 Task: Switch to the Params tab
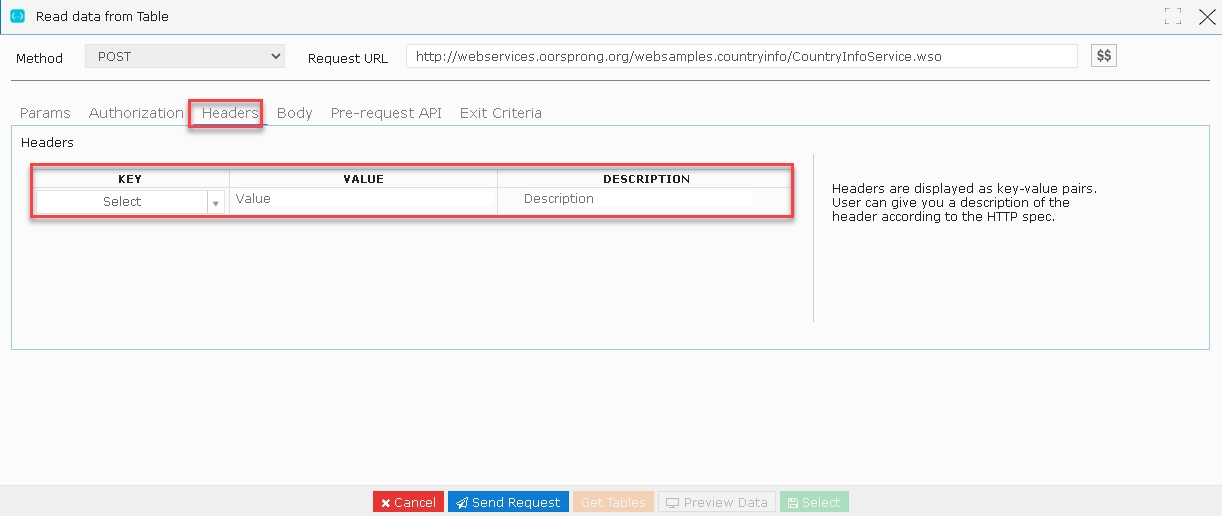45,113
